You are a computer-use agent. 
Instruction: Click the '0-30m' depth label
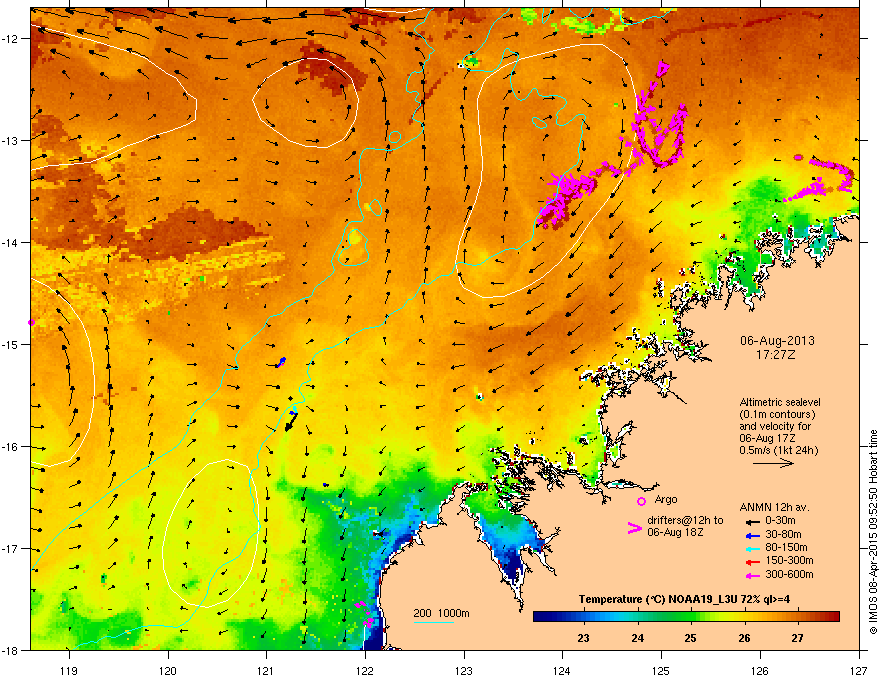click(780, 521)
